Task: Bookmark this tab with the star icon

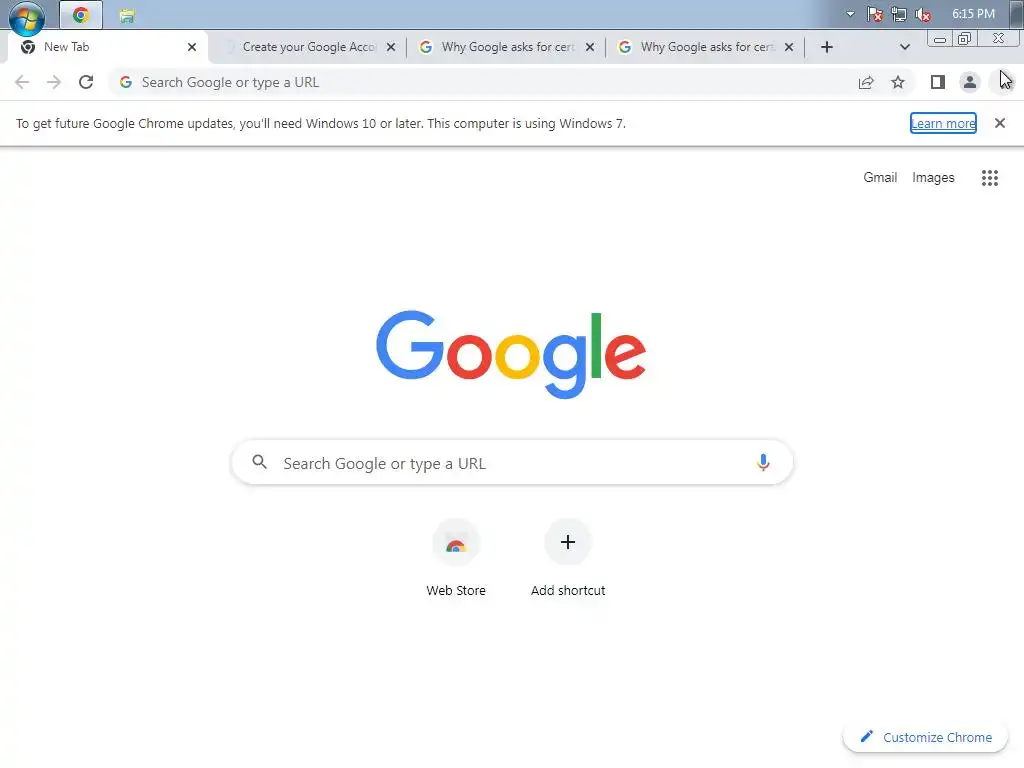Action: coord(898,82)
